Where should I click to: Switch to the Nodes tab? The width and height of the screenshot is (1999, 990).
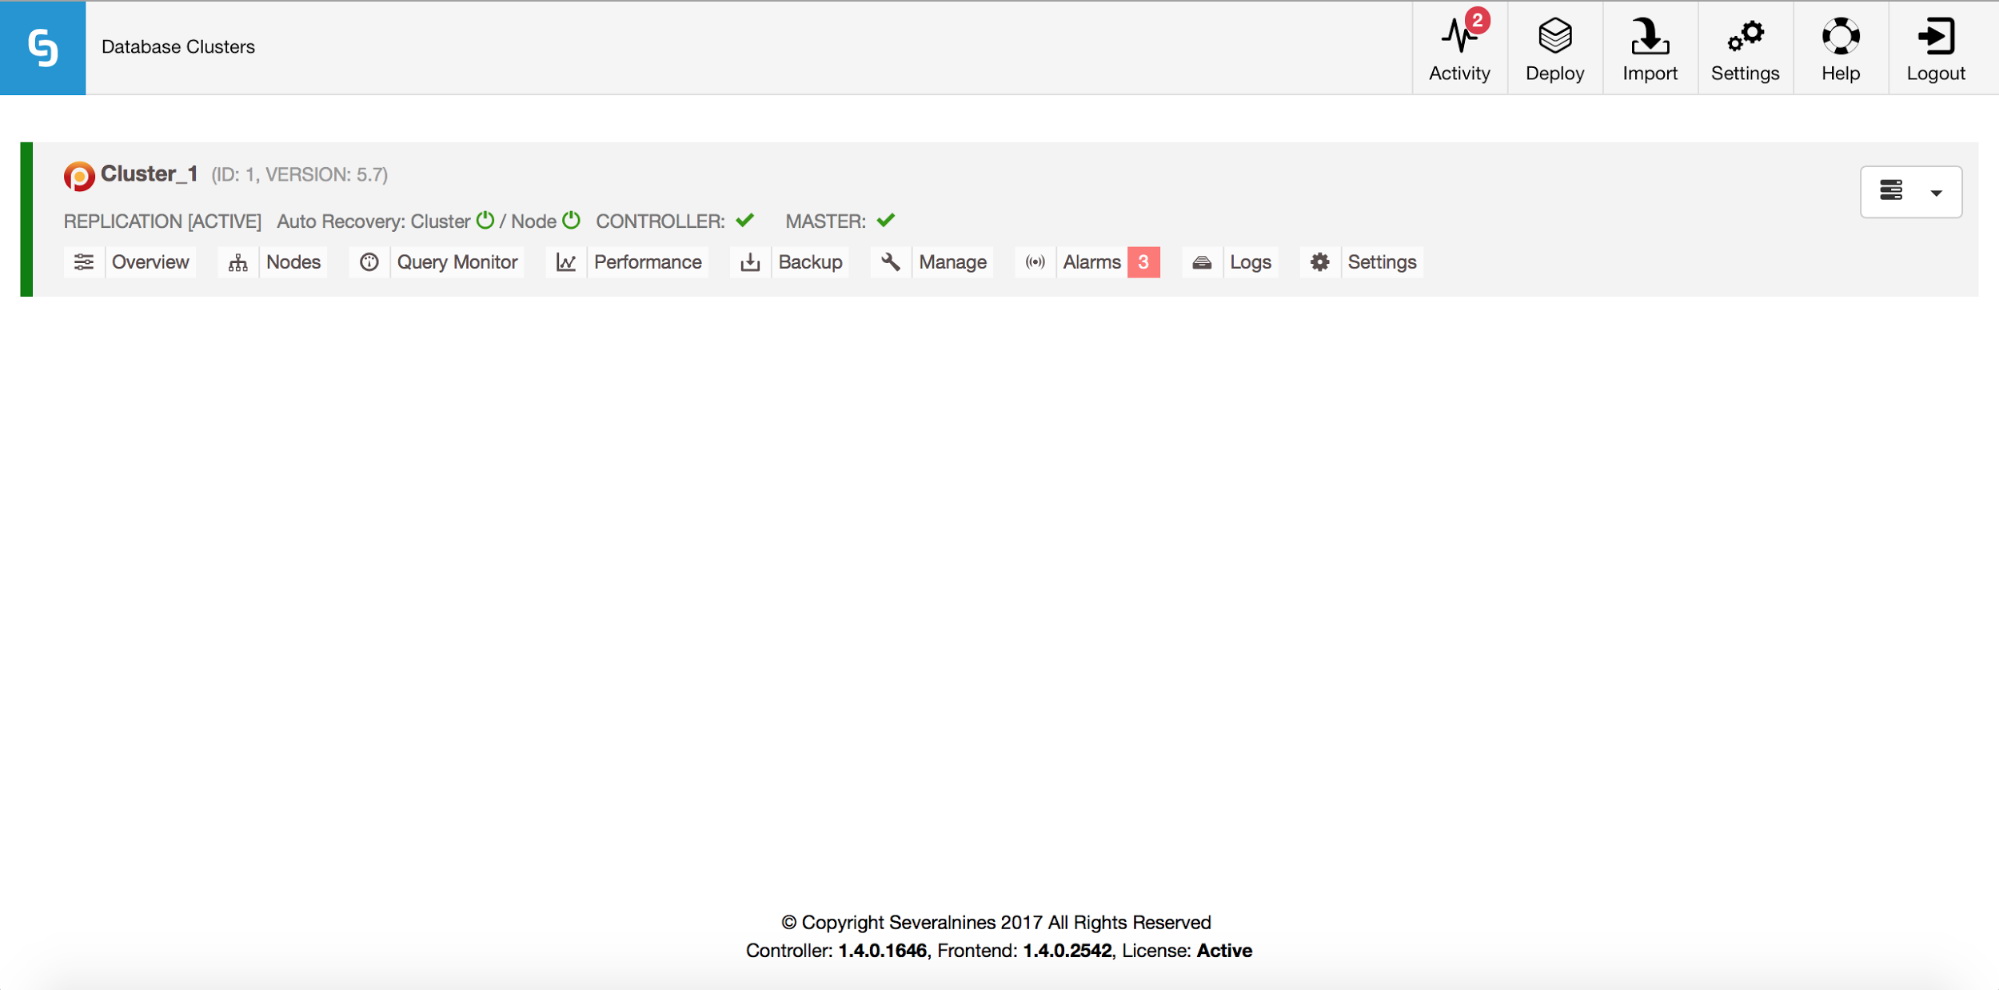(x=293, y=262)
